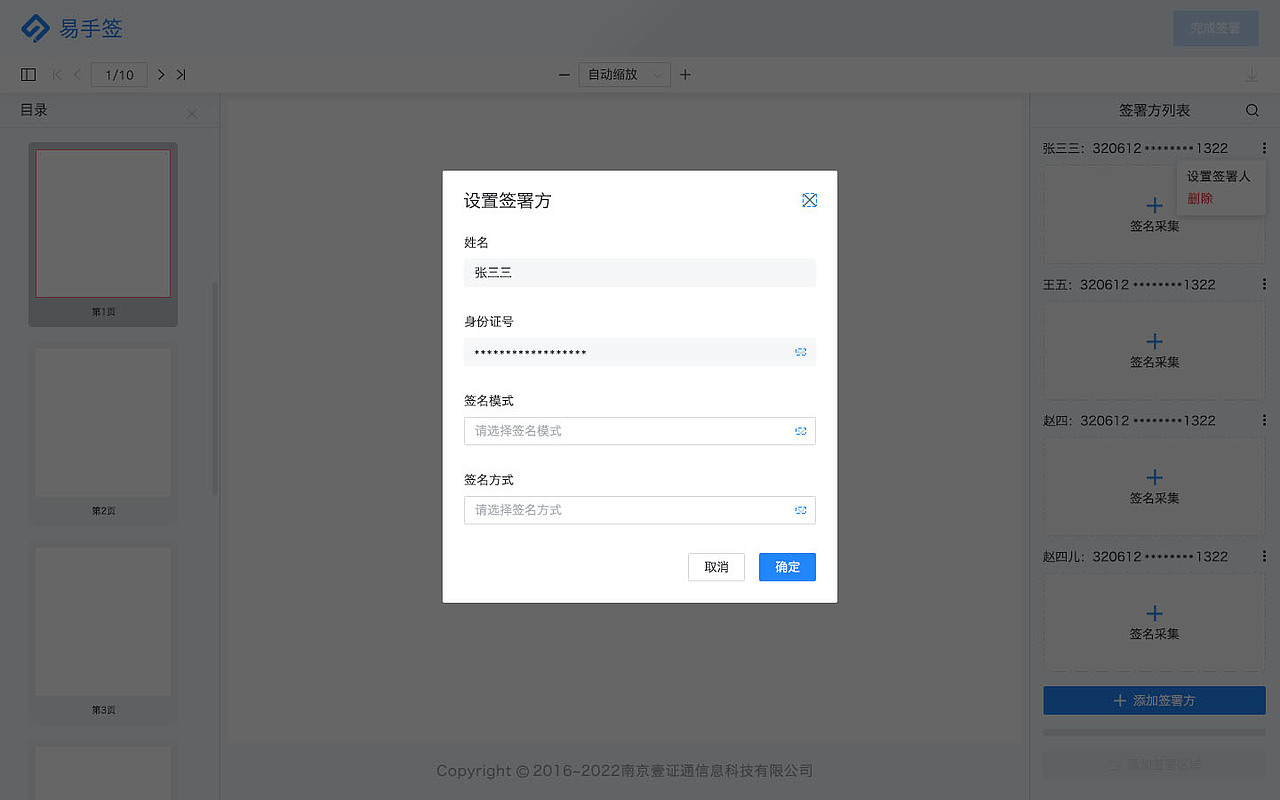Toggle visibility of the masked 身份证号 number
The width and height of the screenshot is (1280, 800).
800,352
